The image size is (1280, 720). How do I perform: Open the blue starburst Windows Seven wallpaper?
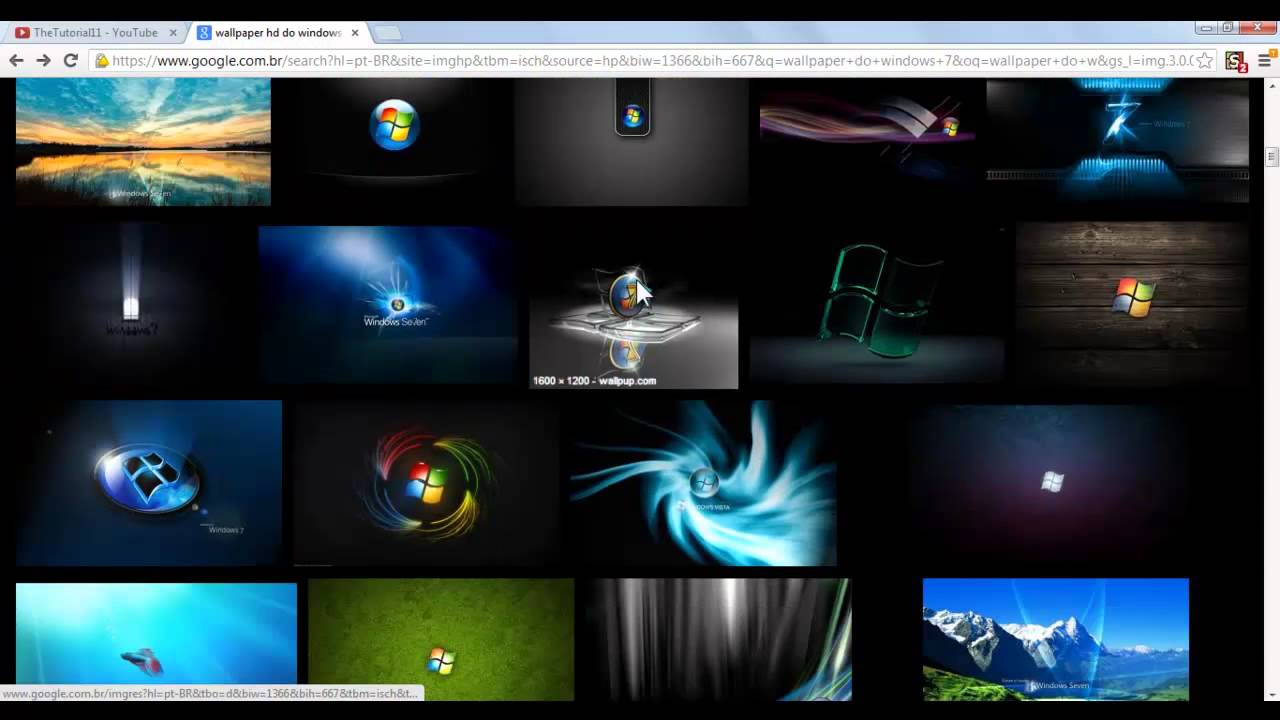tap(388, 305)
